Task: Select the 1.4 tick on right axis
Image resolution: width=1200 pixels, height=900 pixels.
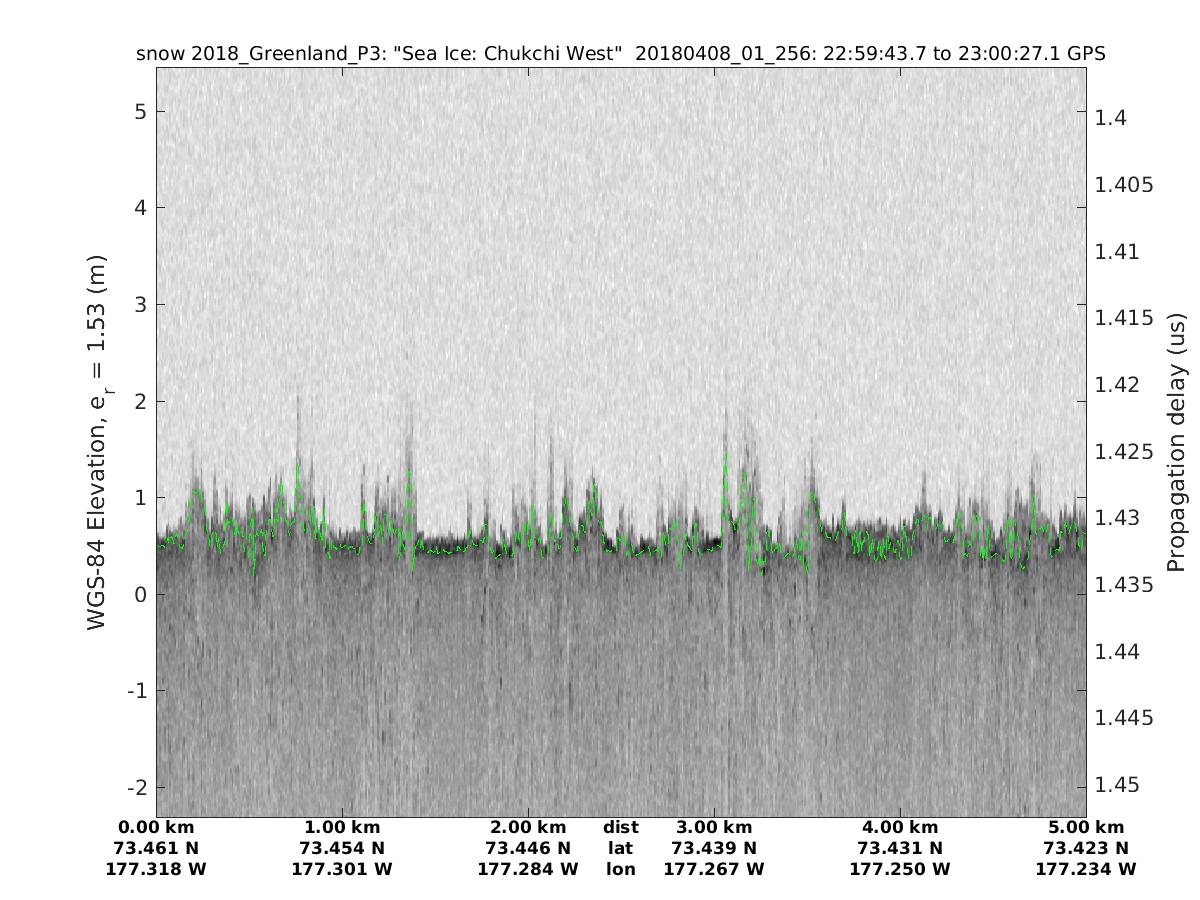Action: (1113, 118)
